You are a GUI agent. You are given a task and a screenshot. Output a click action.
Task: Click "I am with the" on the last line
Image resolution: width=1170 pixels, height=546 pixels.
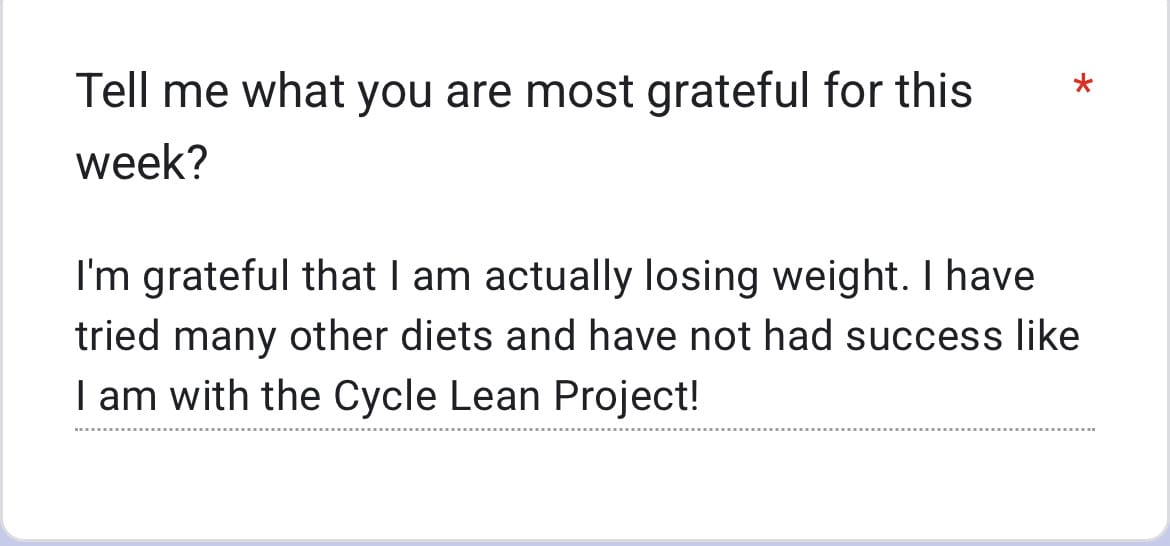(198, 397)
